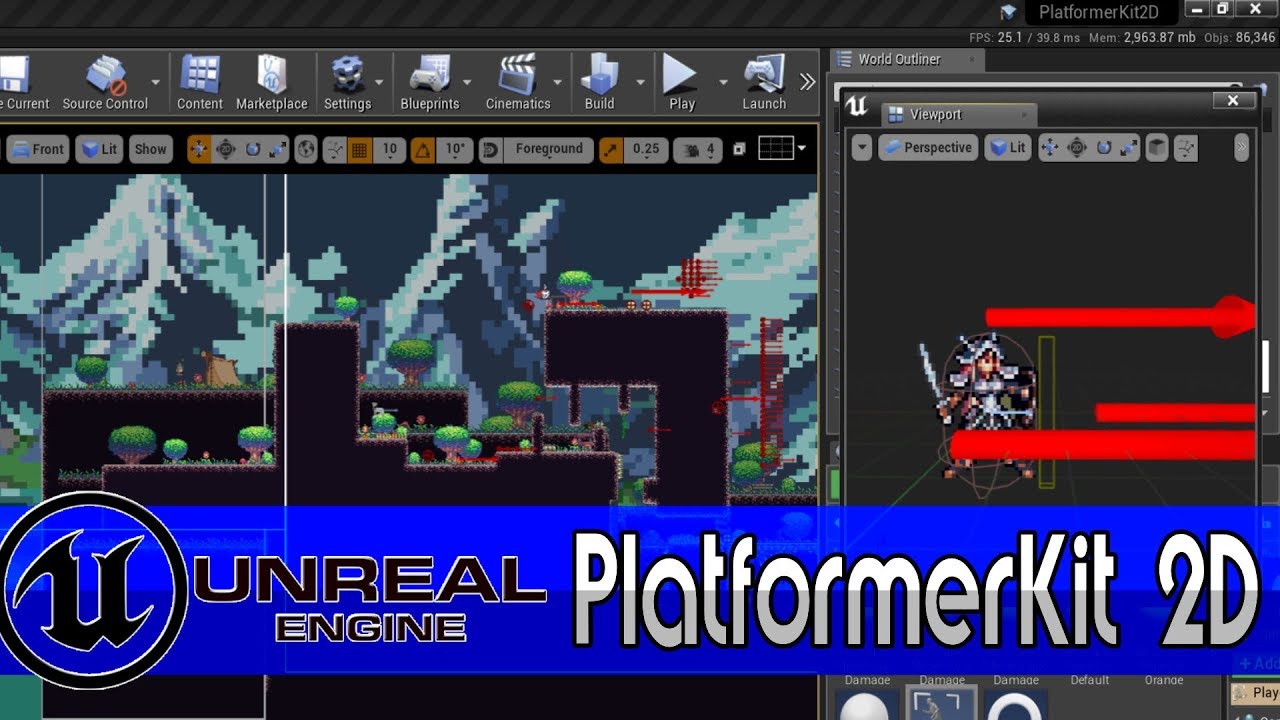Viewport: 1280px width, 720px height.
Task: Open the Blueprints toolbar menu
Action: tap(430, 83)
